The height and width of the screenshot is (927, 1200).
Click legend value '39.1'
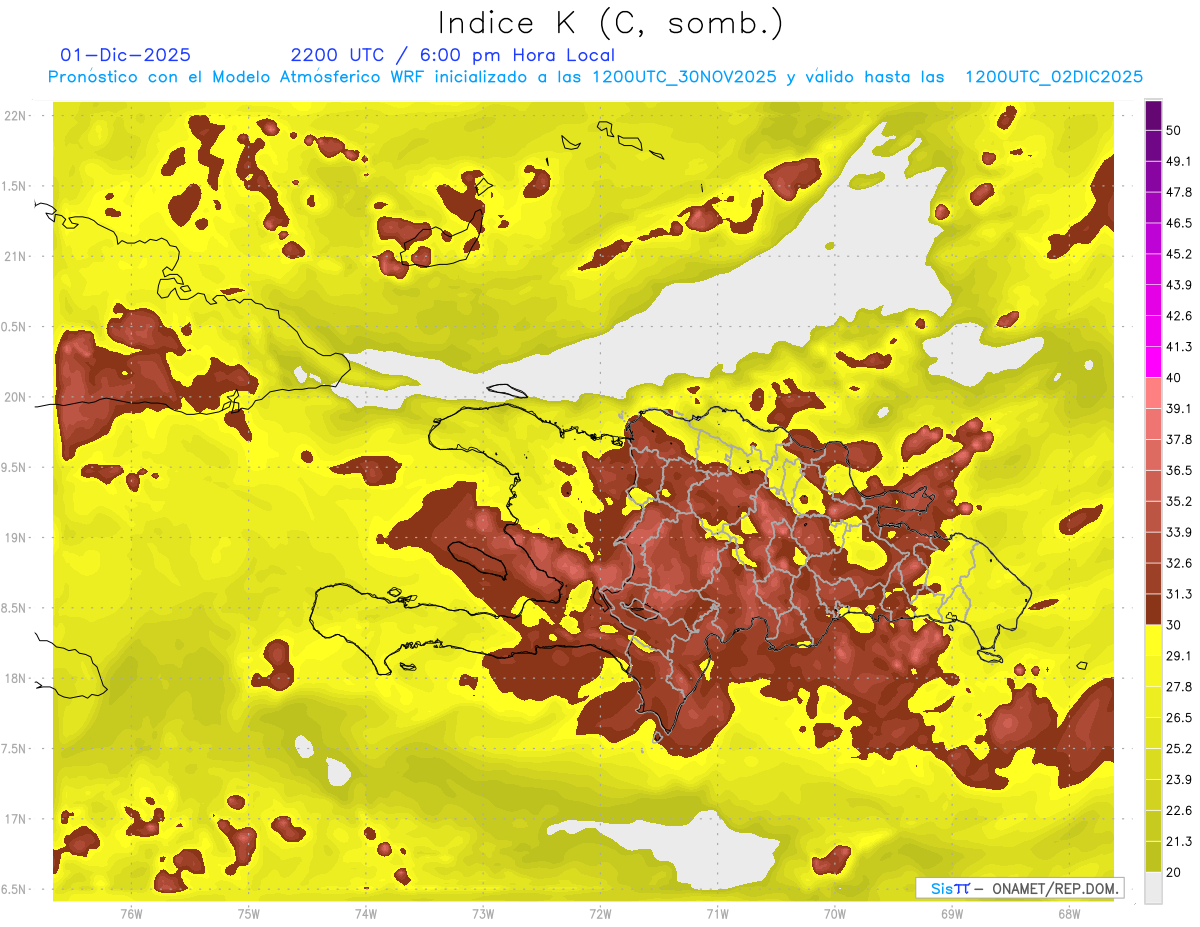pos(1178,408)
